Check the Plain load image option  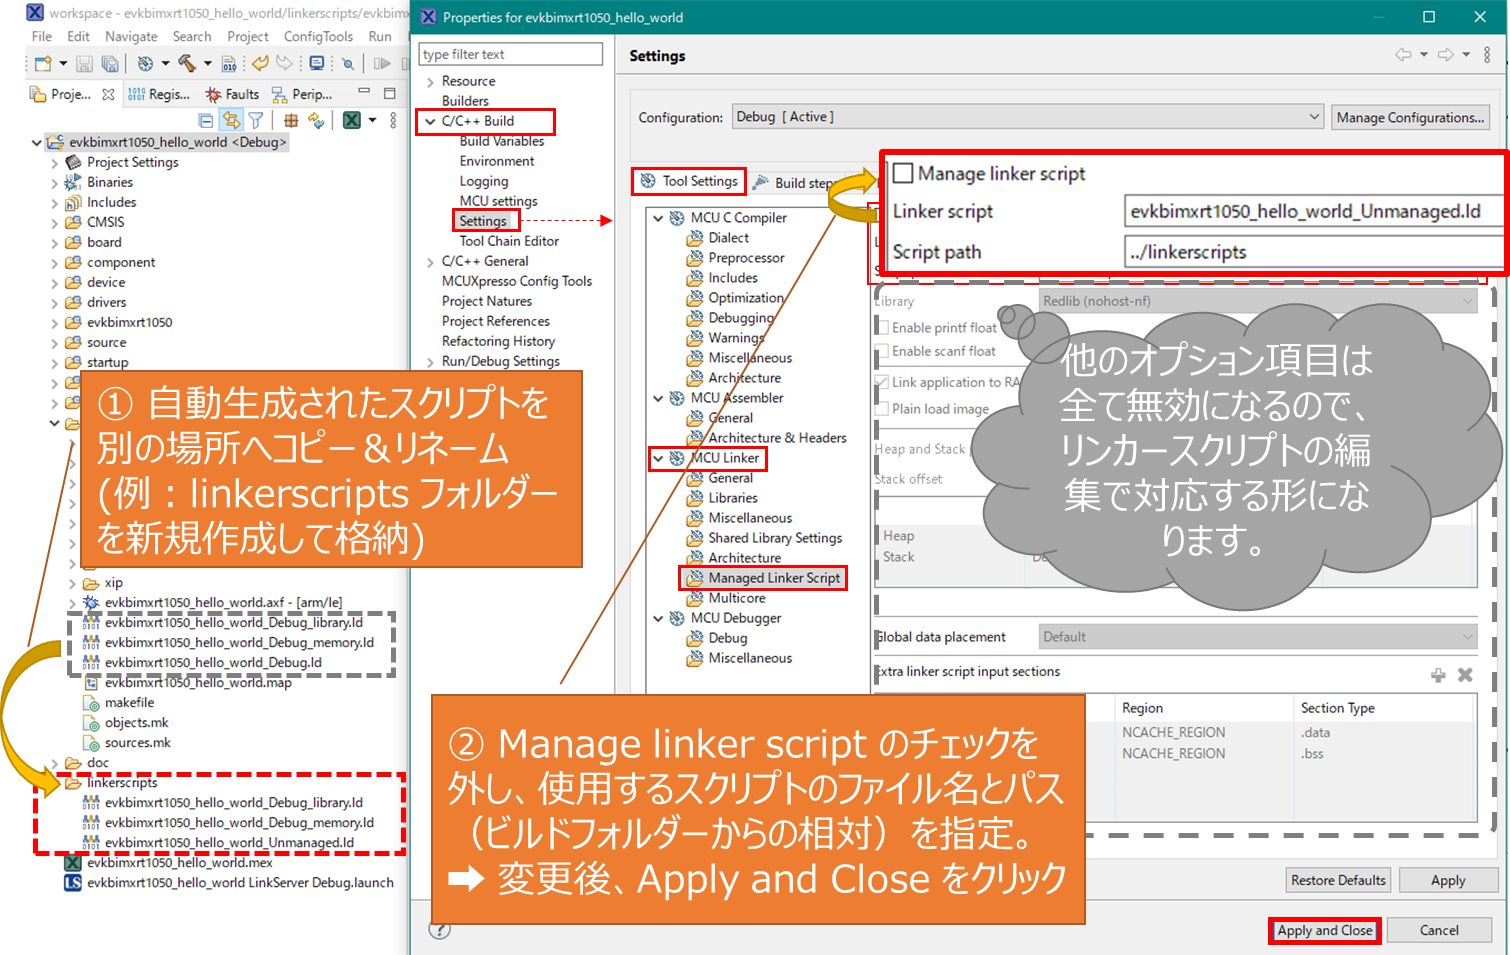(883, 408)
